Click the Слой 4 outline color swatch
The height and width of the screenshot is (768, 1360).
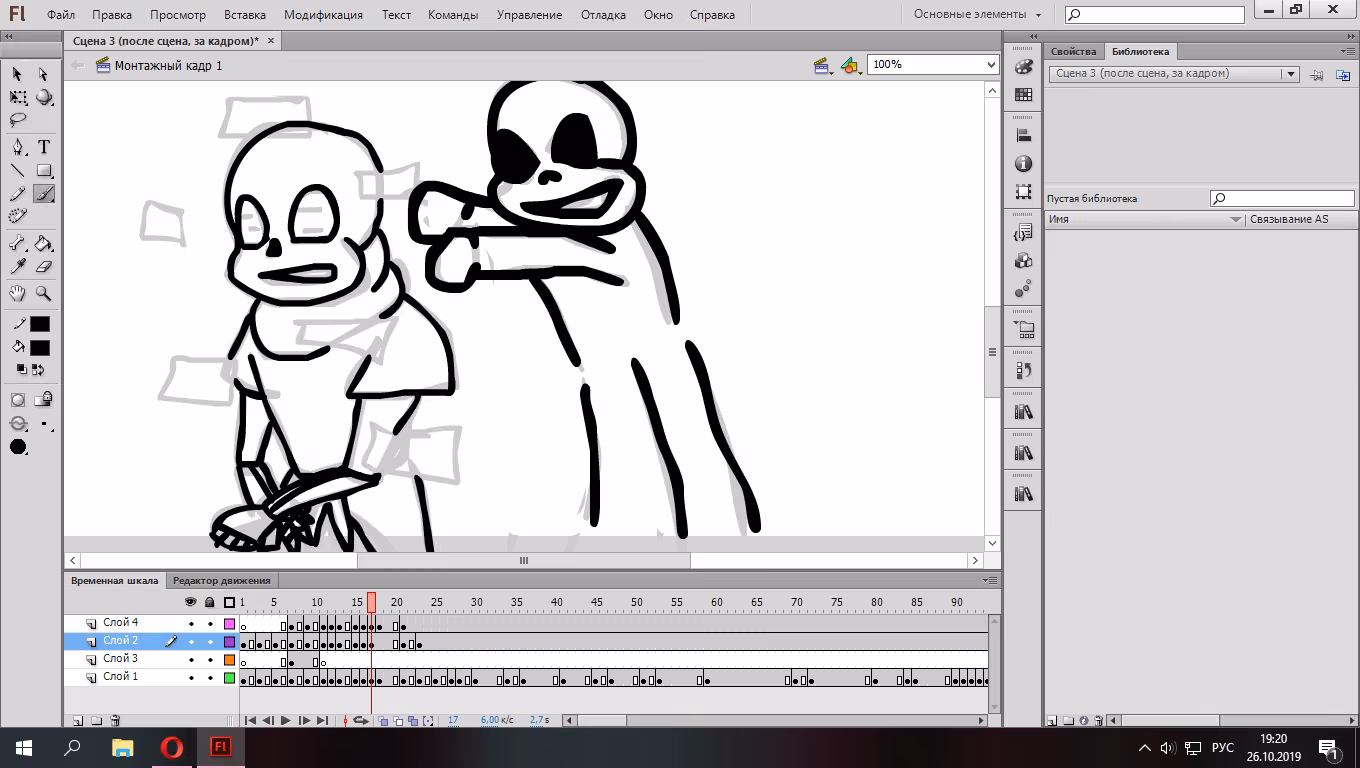click(229, 623)
